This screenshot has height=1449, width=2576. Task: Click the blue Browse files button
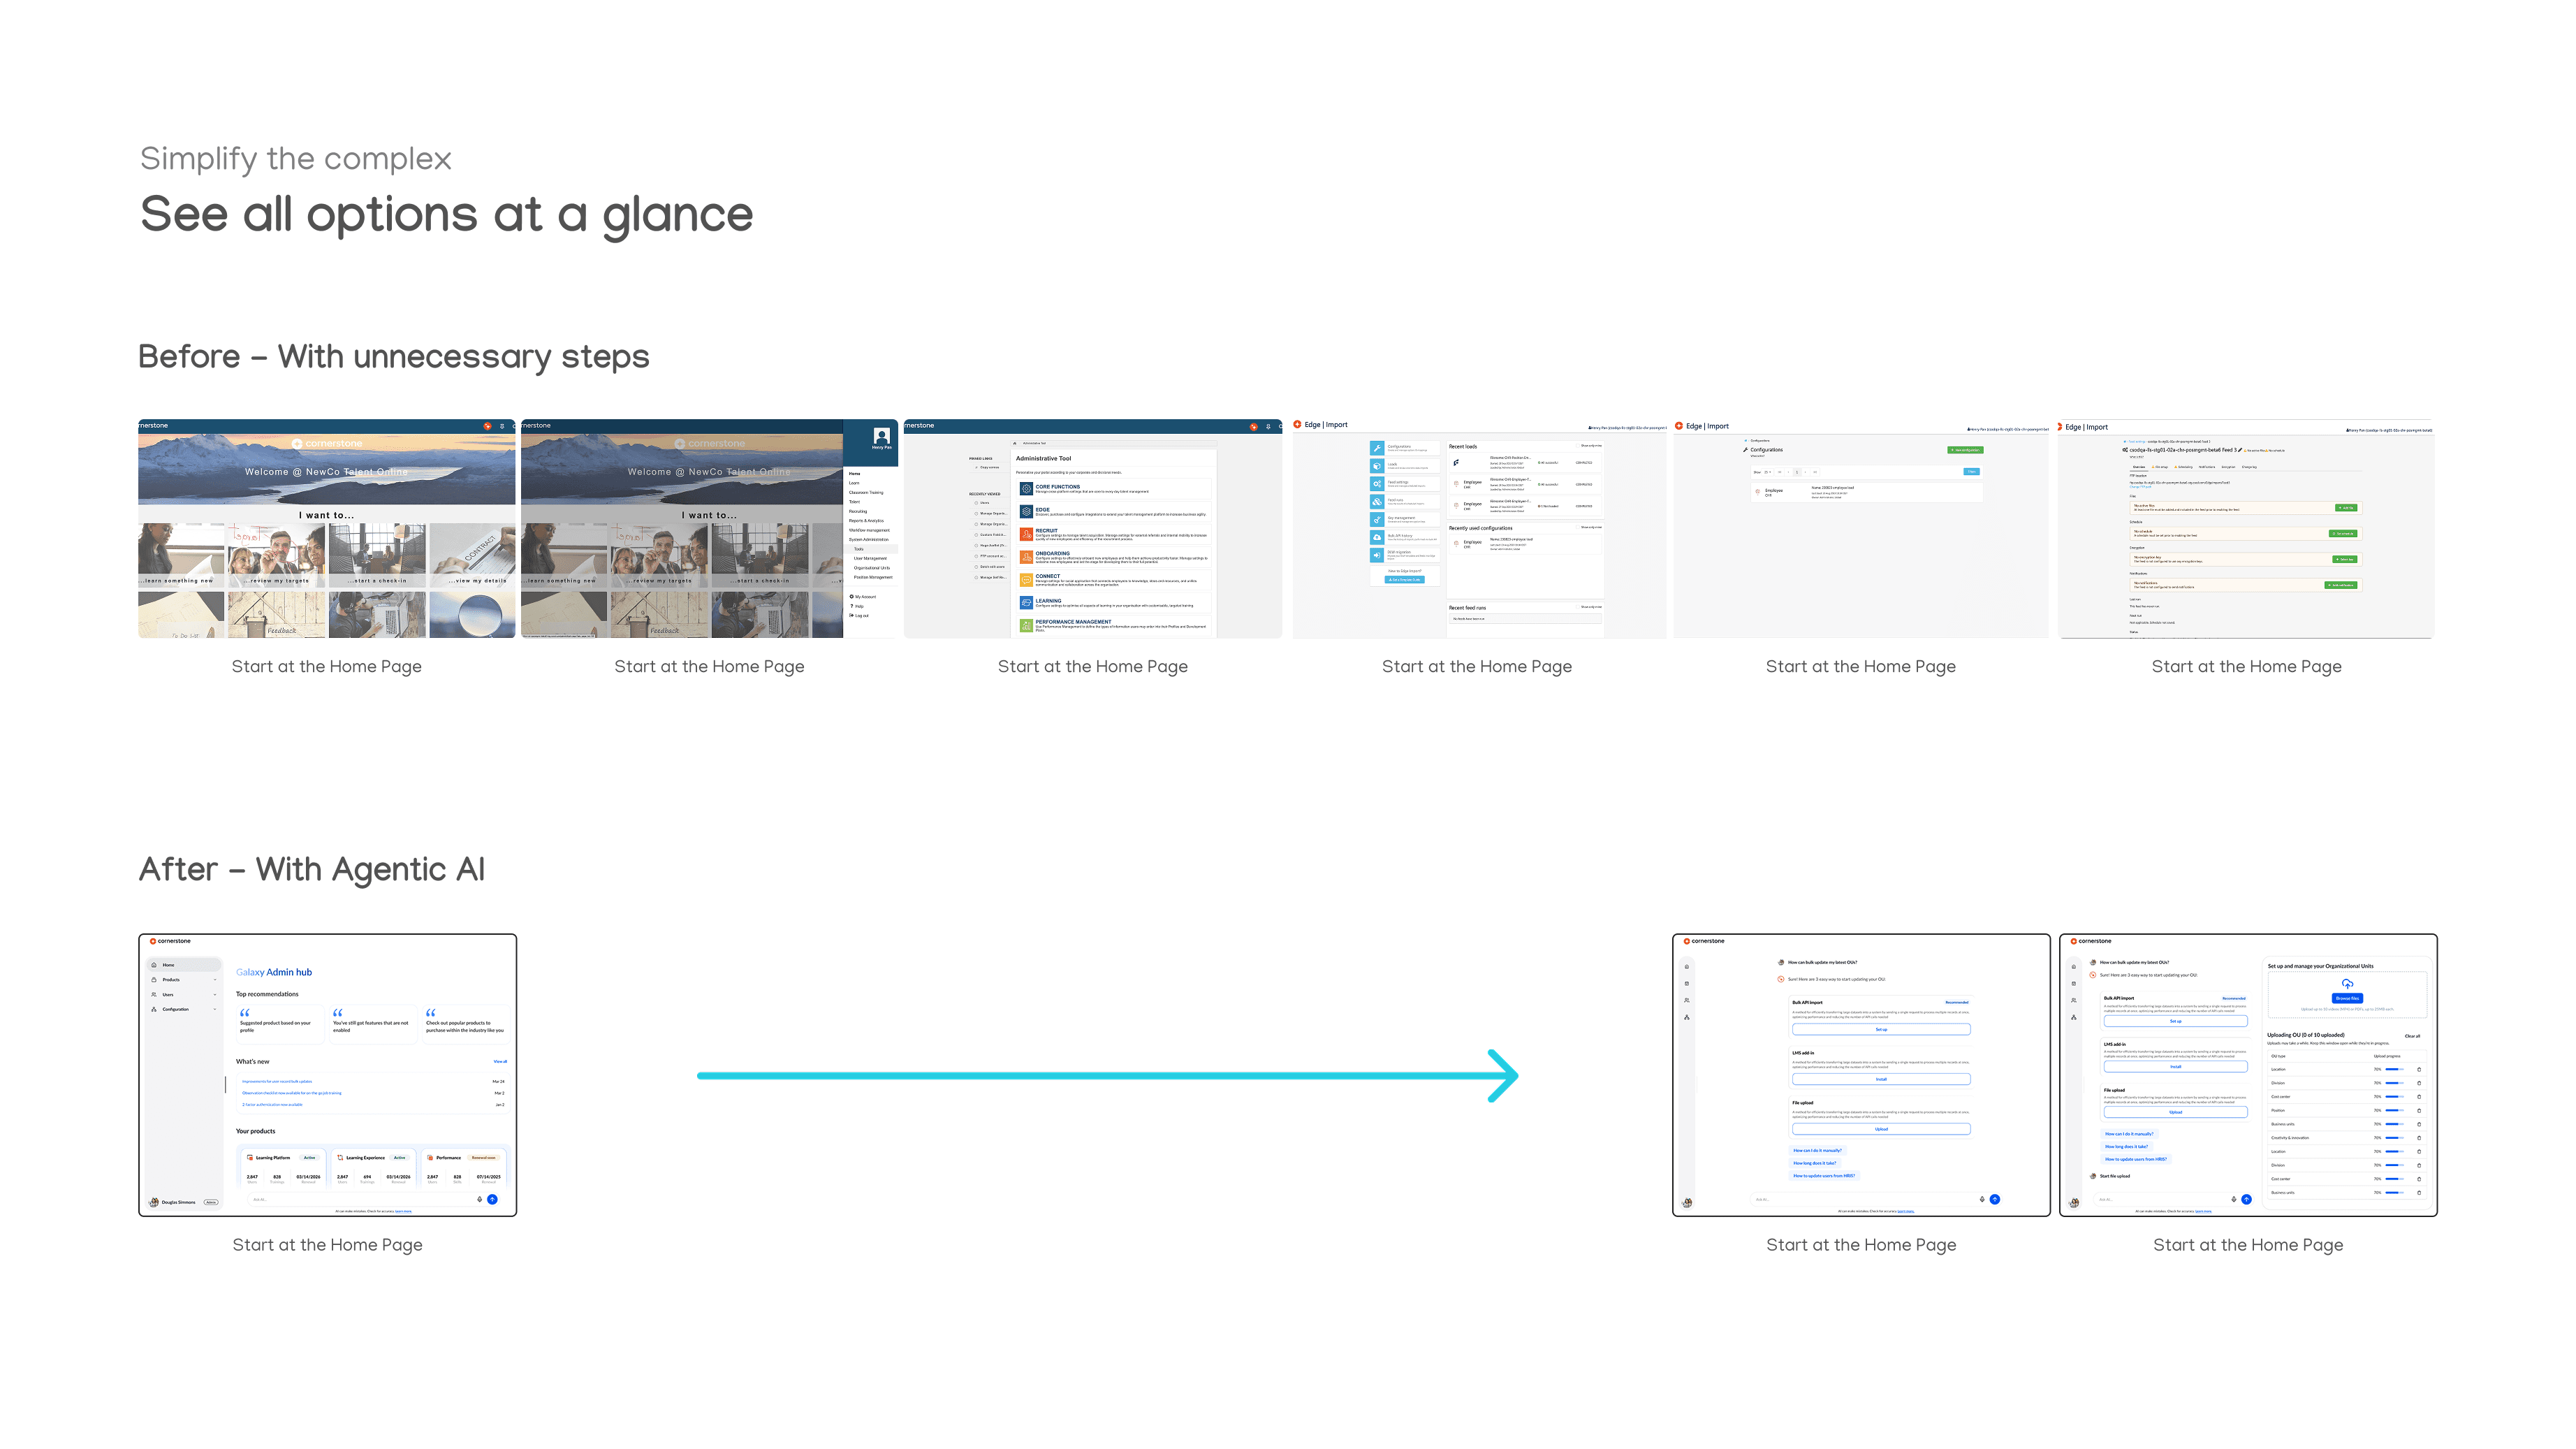(x=2347, y=998)
